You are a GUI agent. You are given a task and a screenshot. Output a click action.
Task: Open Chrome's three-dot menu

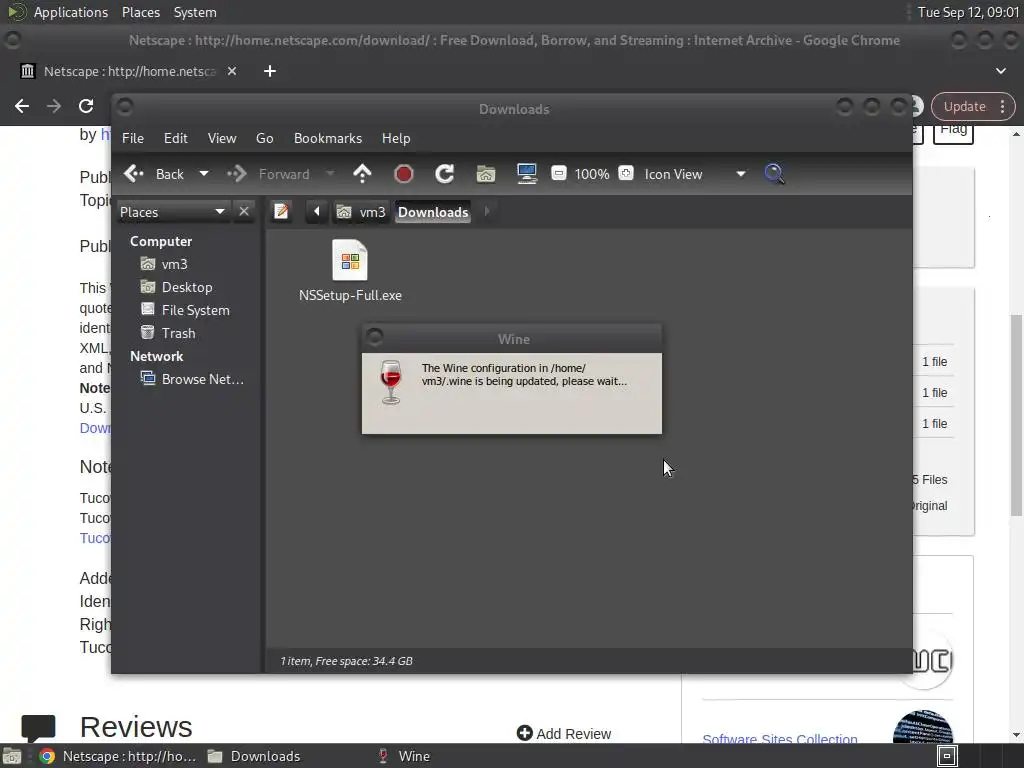click(x=1002, y=106)
